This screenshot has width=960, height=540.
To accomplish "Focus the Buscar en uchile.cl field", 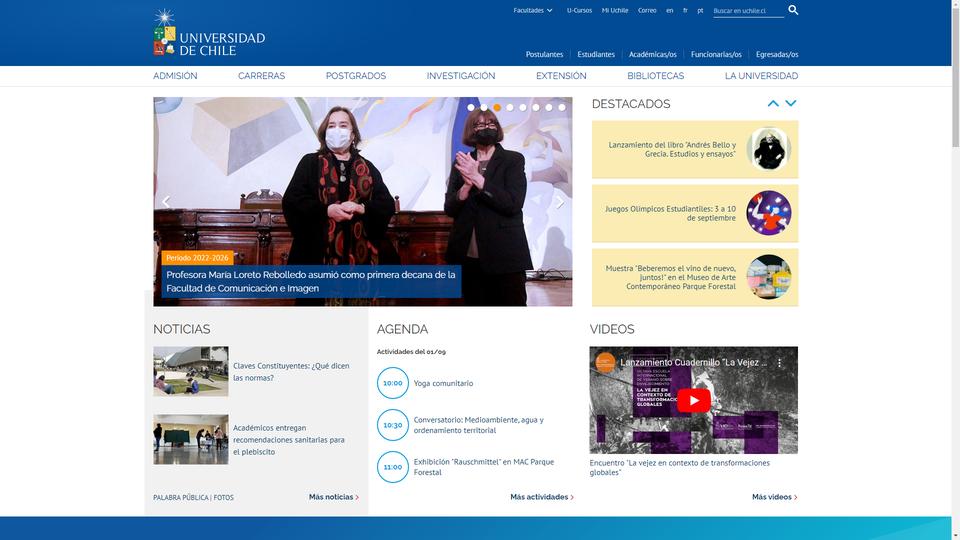I will coord(748,11).
